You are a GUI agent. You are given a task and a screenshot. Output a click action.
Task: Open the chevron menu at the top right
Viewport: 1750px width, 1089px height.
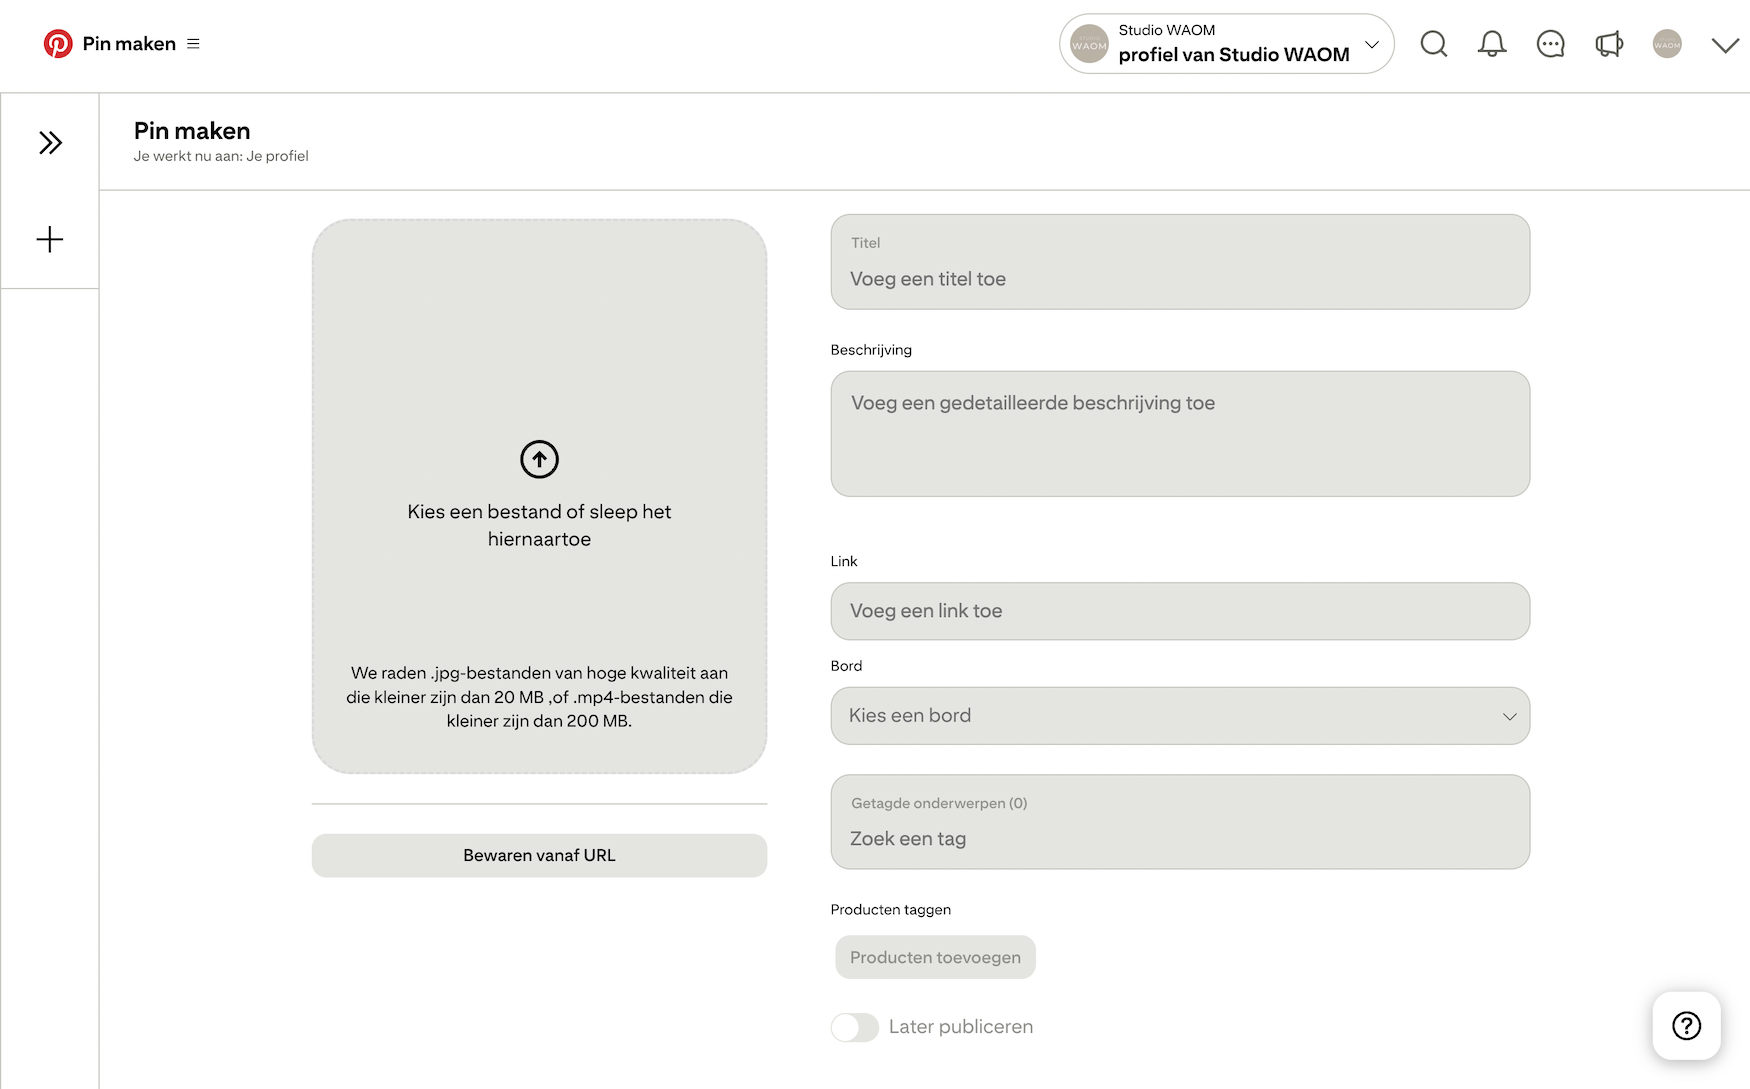coord(1723,44)
